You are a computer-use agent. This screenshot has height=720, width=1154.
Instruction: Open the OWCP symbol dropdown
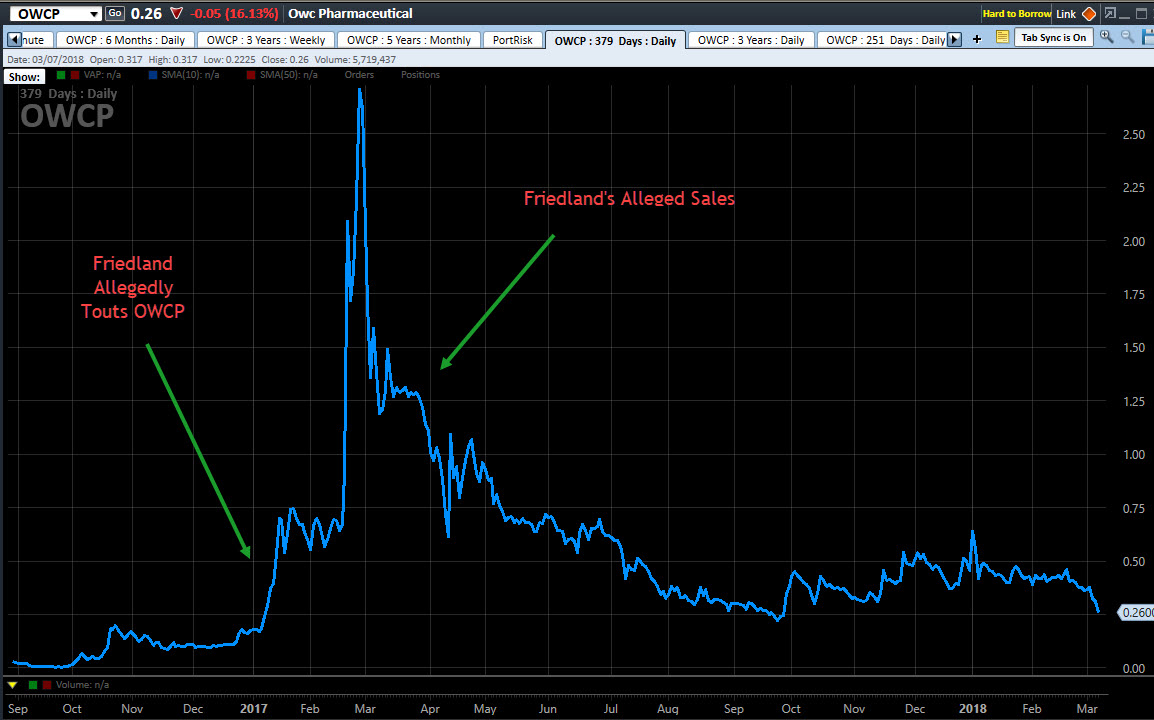click(93, 14)
